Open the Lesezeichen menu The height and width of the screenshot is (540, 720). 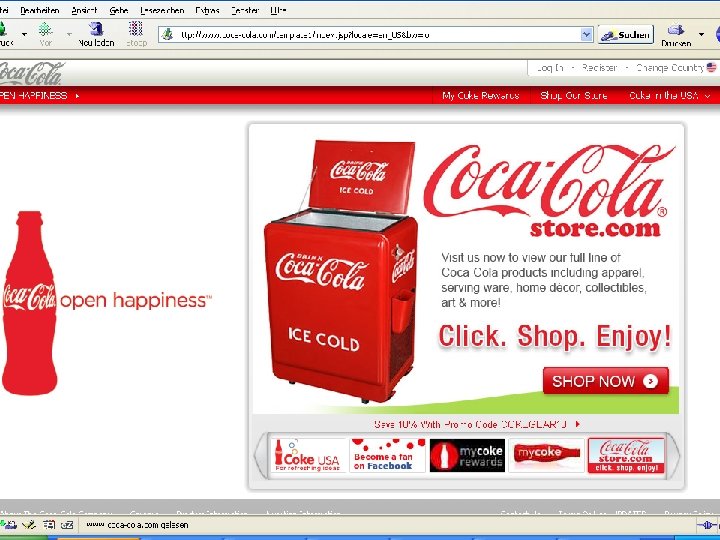[162, 10]
